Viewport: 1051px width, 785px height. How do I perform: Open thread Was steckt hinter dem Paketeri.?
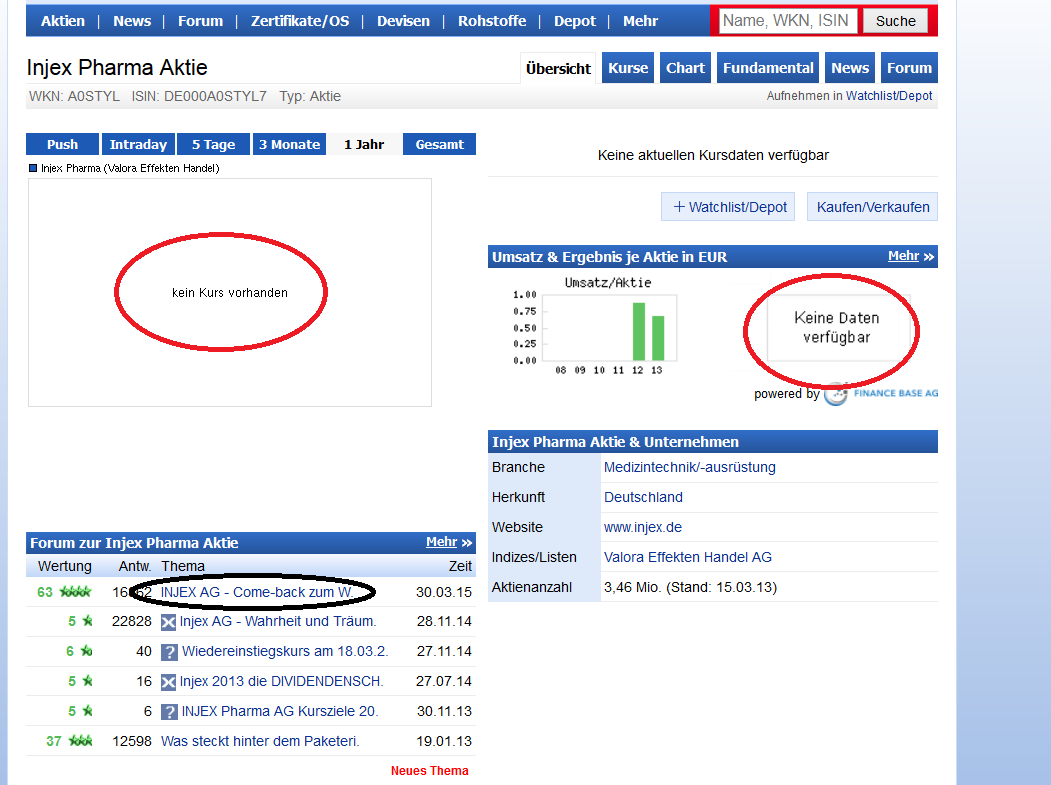pos(260,741)
